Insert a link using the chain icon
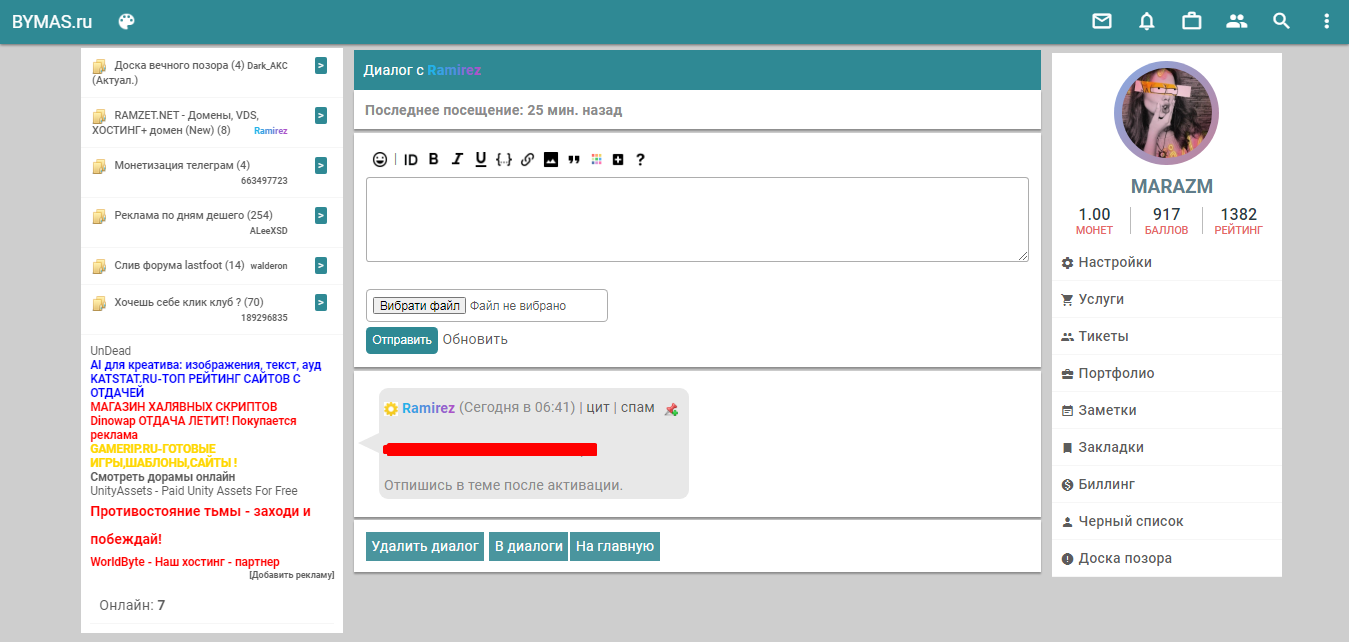1349x642 pixels. pos(527,159)
